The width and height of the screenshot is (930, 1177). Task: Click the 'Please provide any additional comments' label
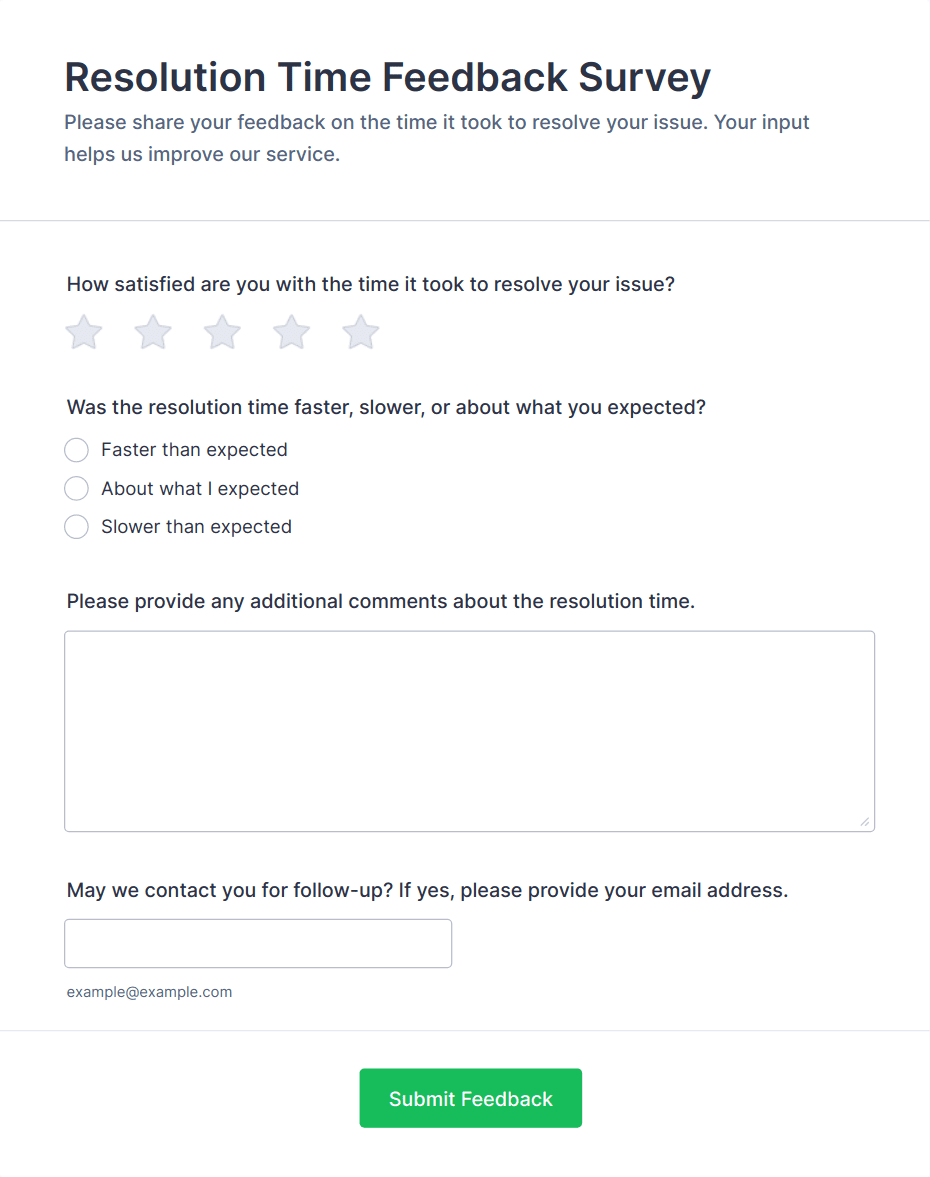coord(380,601)
